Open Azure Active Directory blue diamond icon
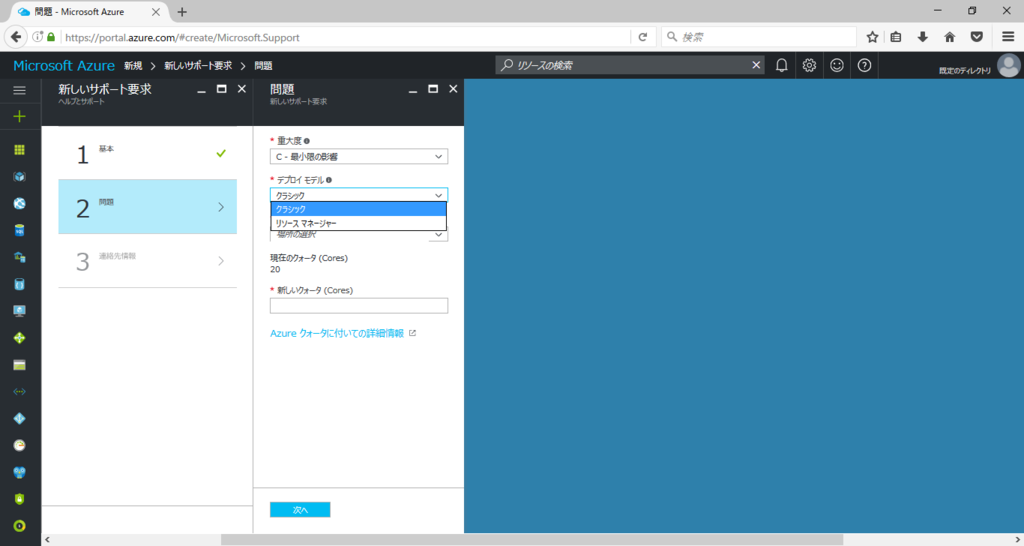The height and width of the screenshot is (546, 1024). [20, 419]
